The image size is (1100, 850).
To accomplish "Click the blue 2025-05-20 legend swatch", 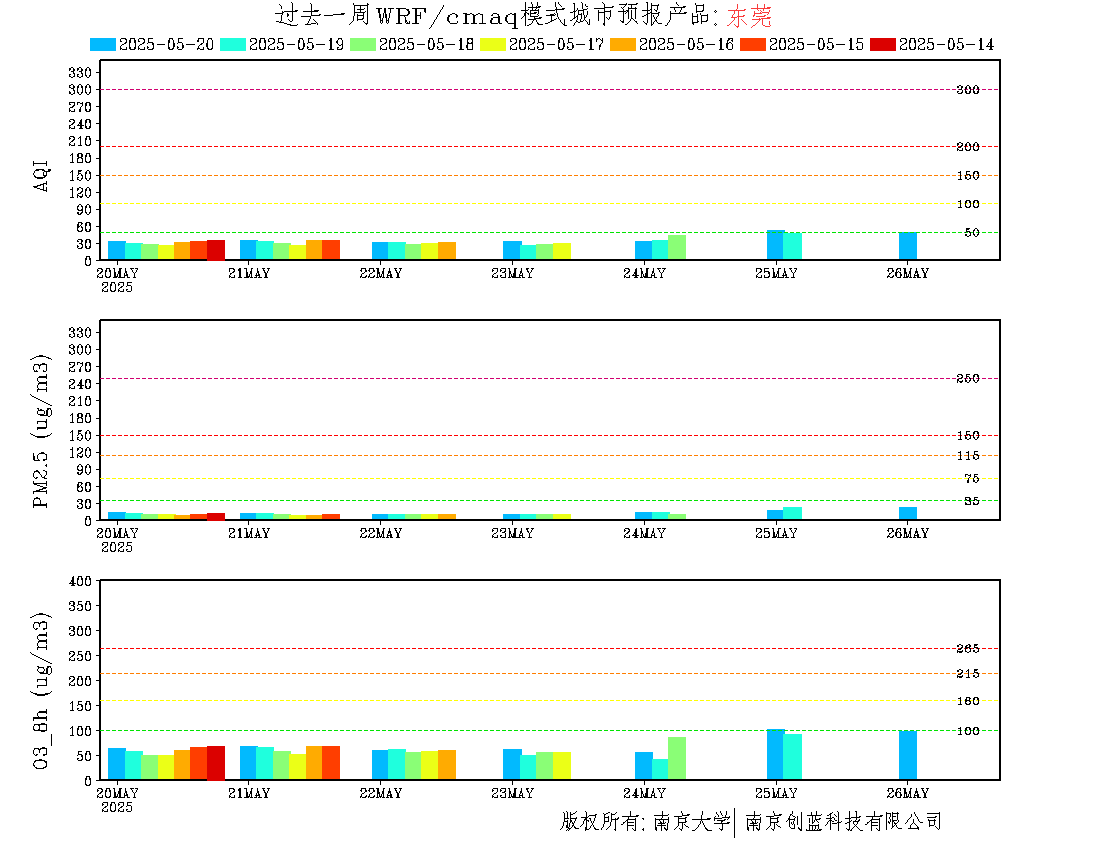I will coord(102,44).
